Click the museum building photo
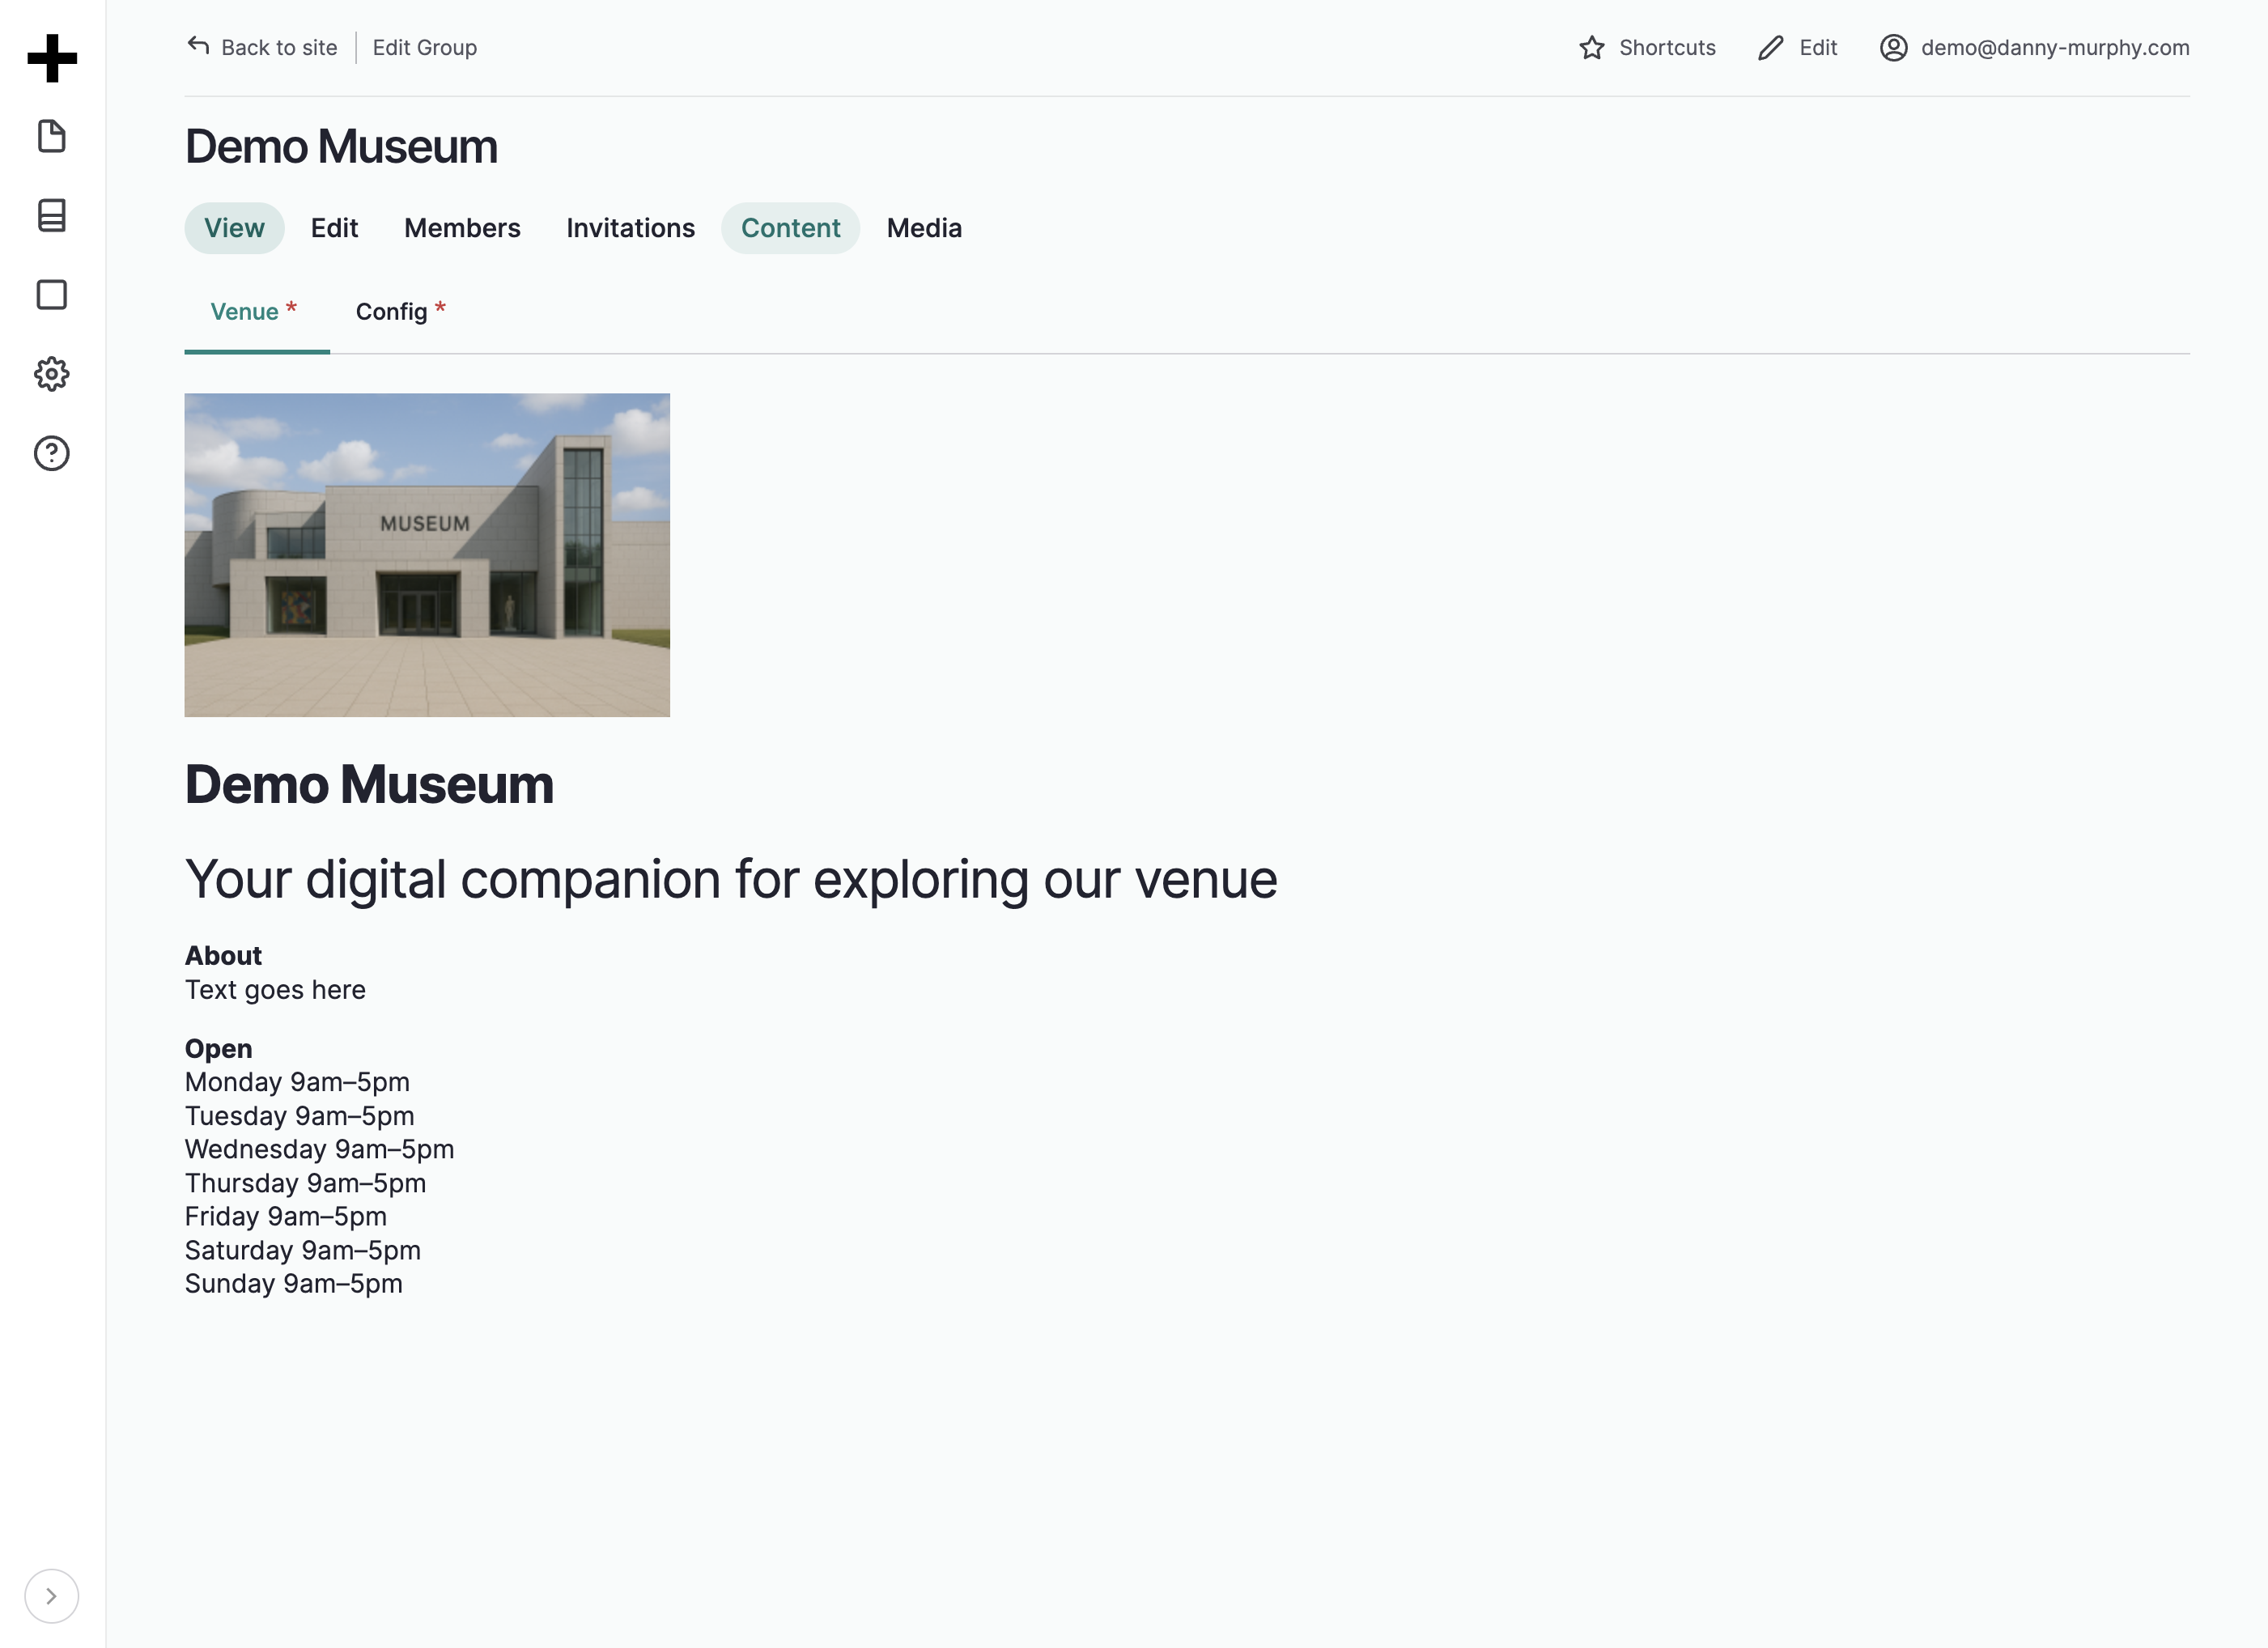 pos(427,555)
